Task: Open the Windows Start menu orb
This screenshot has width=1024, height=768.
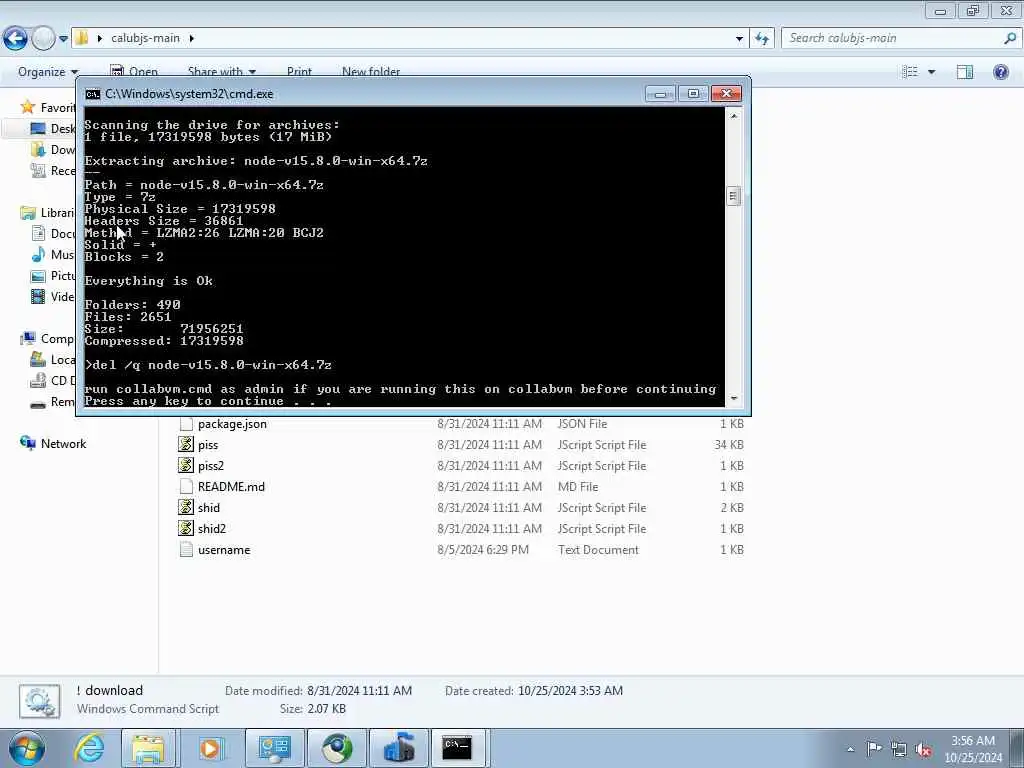Action: click(x=27, y=748)
